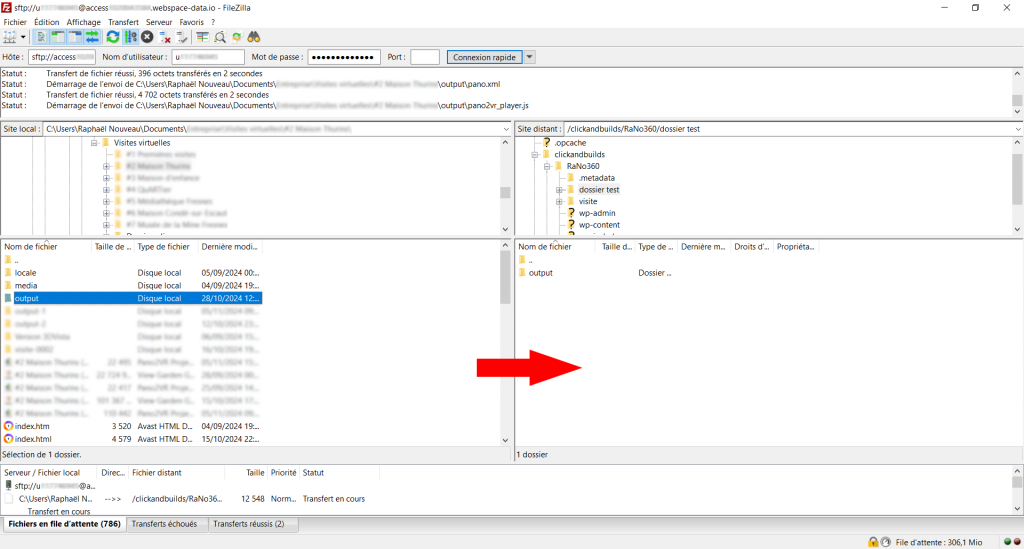Select the remote 'output' folder
This screenshot has width=1024, height=549.
(x=540, y=273)
